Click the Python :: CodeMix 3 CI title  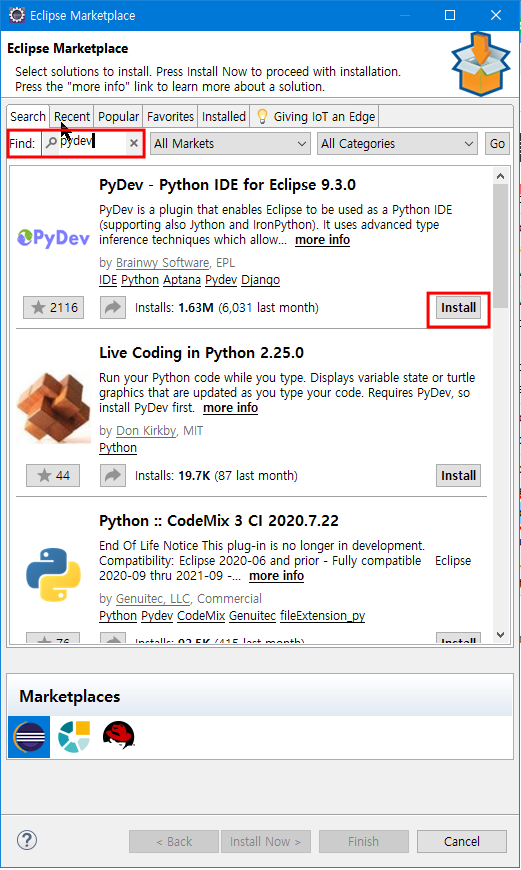click(x=219, y=521)
